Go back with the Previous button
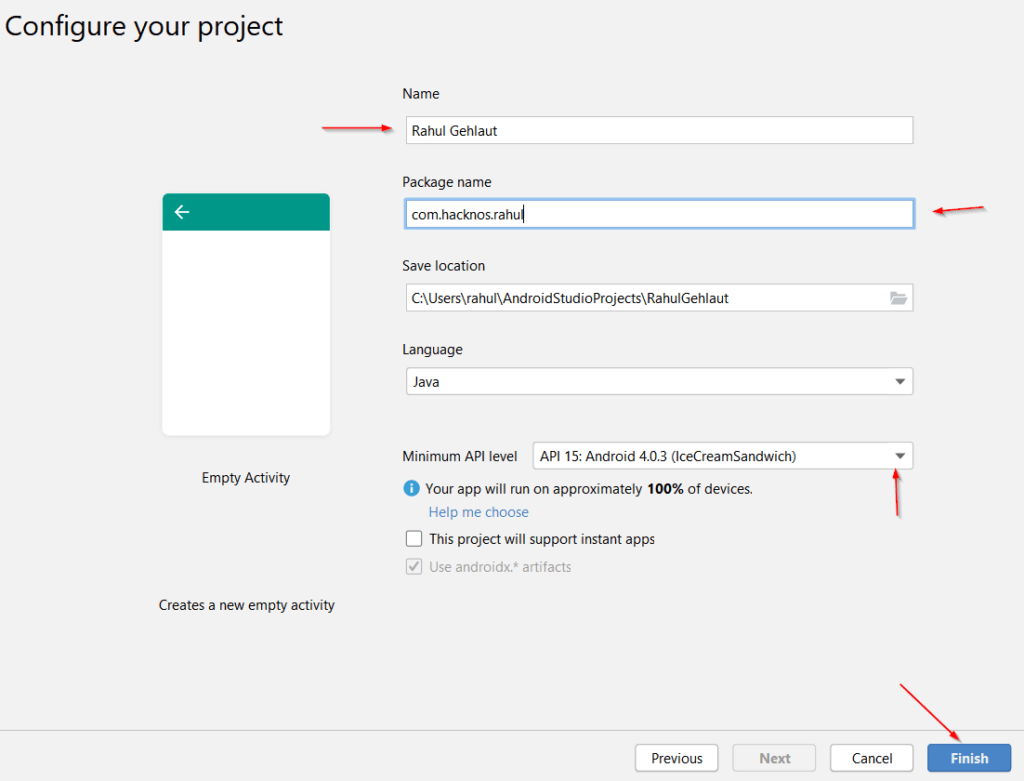1024x781 pixels. point(676,758)
